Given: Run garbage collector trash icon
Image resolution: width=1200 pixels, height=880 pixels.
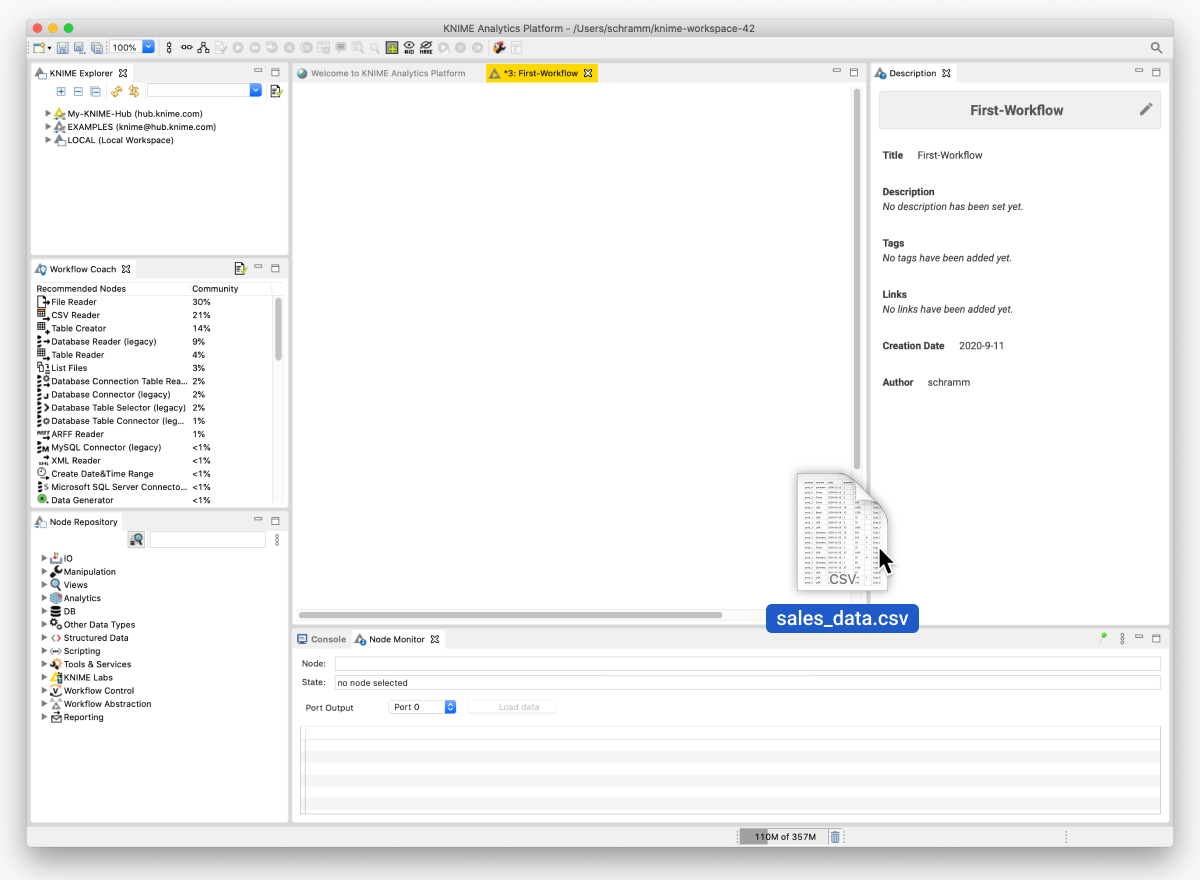Looking at the screenshot, I should click(835, 837).
